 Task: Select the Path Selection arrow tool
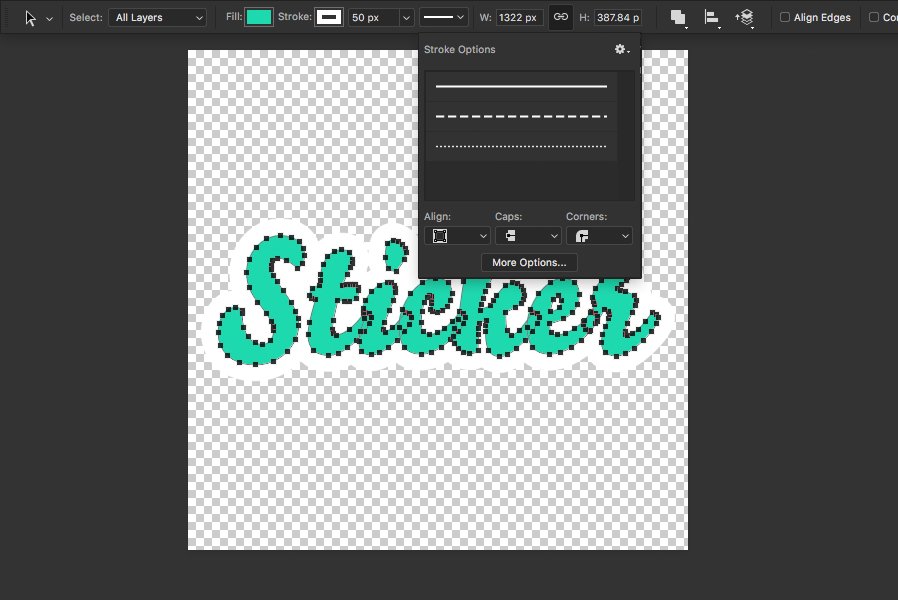(30, 18)
